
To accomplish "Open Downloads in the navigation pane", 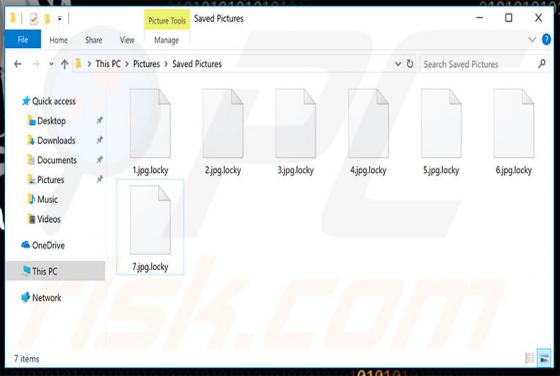I will pos(51,141).
